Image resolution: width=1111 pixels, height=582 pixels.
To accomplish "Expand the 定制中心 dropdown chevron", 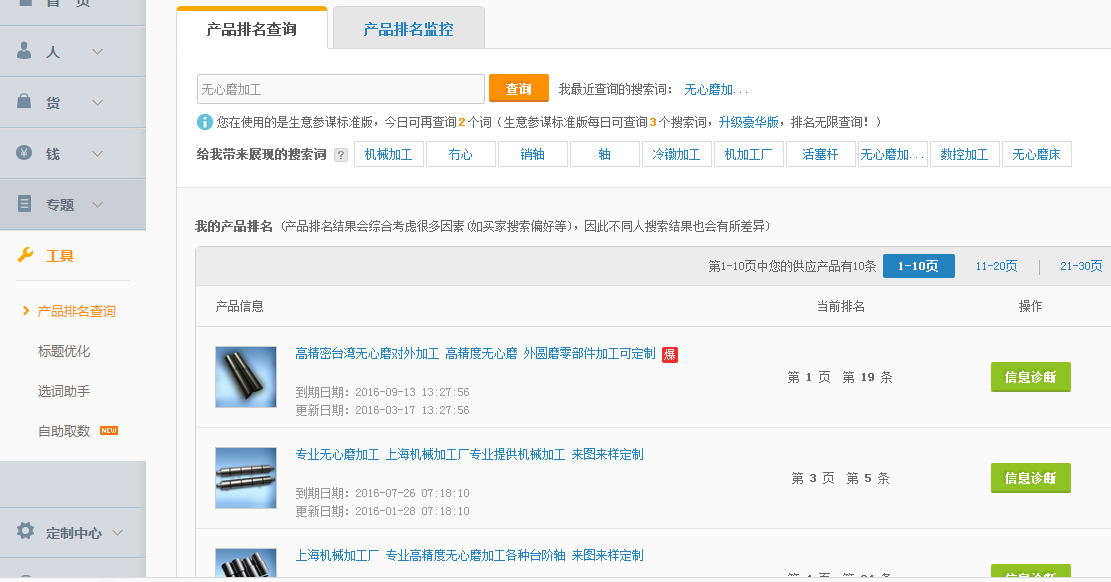I will [x=117, y=533].
